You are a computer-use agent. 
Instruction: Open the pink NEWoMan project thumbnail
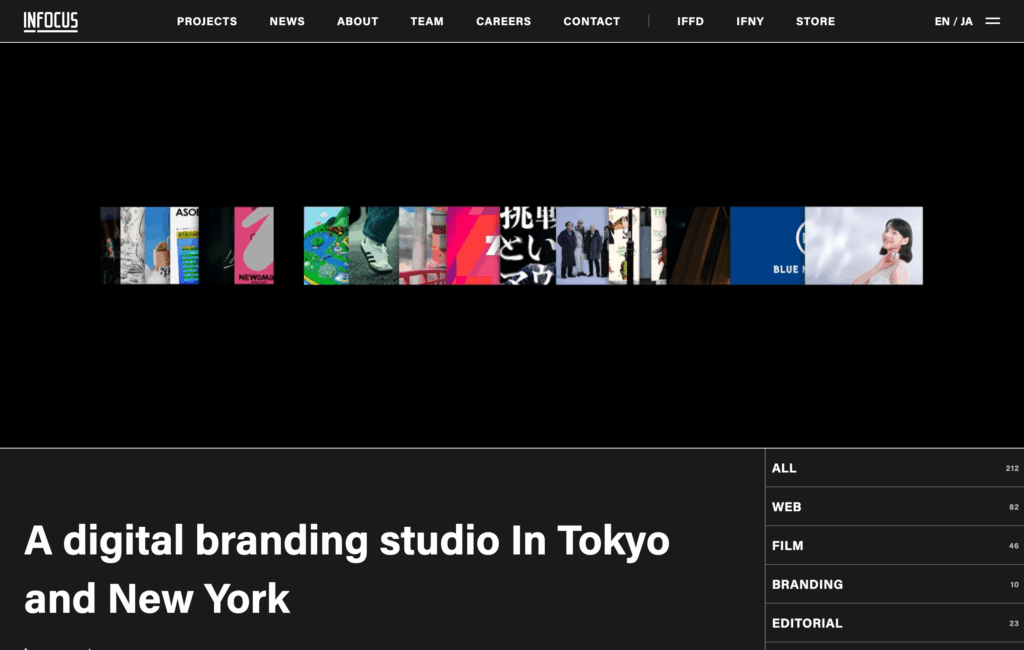click(x=254, y=246)
